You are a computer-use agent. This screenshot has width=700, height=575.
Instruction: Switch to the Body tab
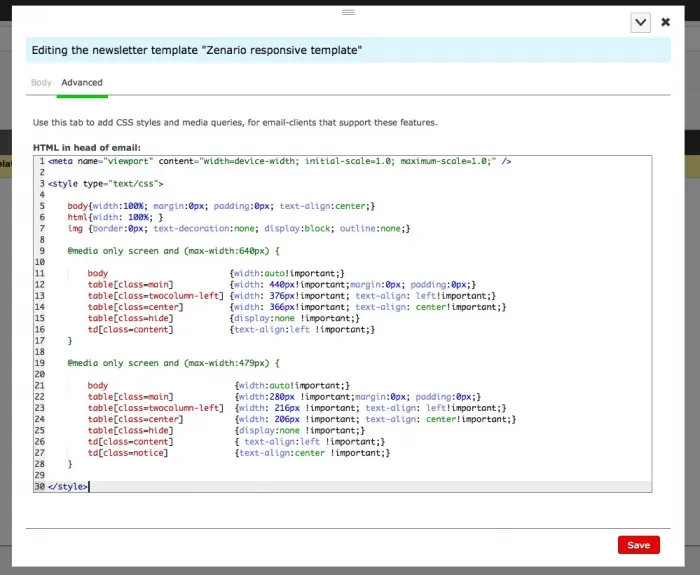tap(42, 83)
